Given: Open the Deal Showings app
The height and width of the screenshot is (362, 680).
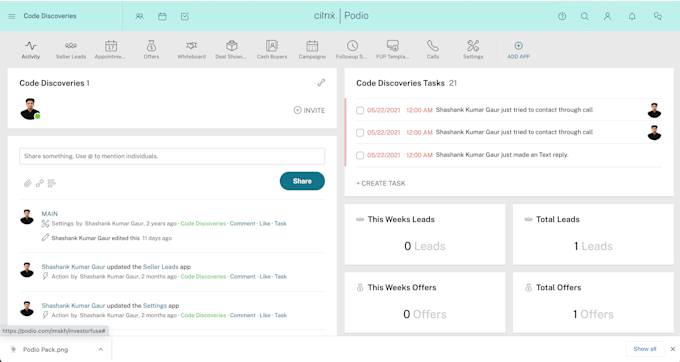Looking at the screenshot, I should point(231,49).
